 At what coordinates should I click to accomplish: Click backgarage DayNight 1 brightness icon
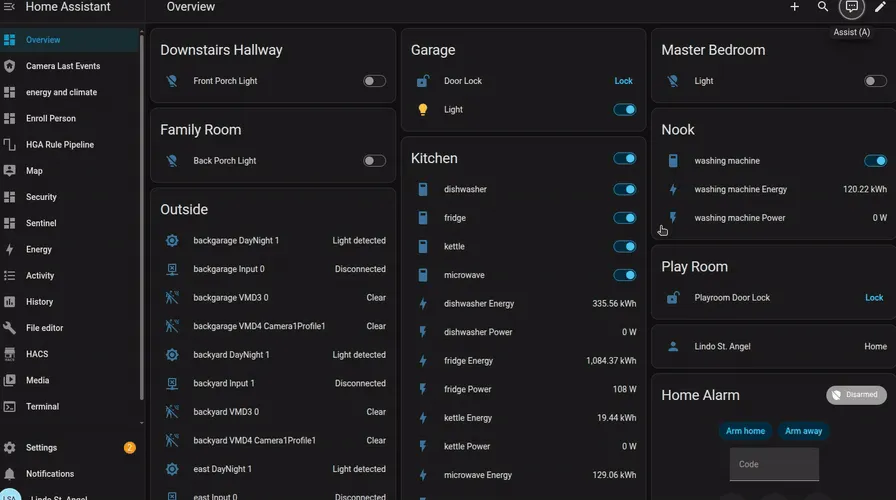tap(171, 241)
